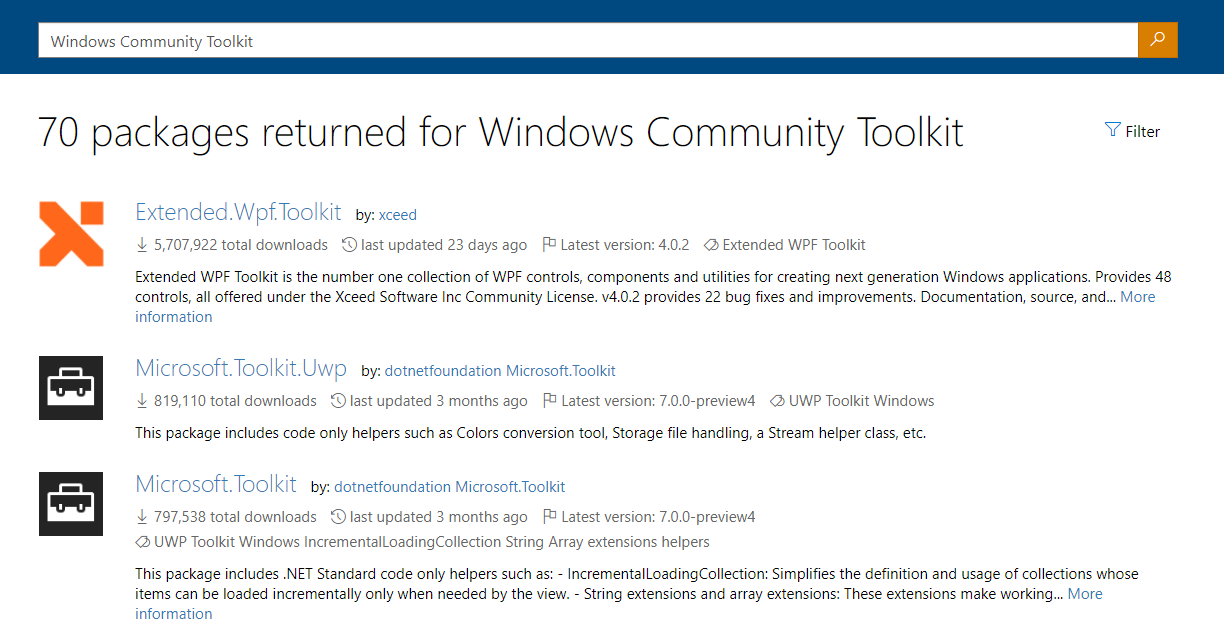Click the clock icon in Microsoft.Toolkit.Uwp row
Image resolution: width=1224 pixels, height=636 pixels.
[x=338, y=401]
